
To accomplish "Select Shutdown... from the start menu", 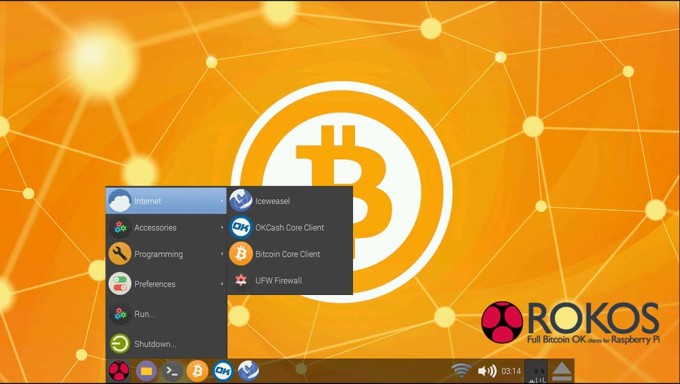I will tap(167, 344).
